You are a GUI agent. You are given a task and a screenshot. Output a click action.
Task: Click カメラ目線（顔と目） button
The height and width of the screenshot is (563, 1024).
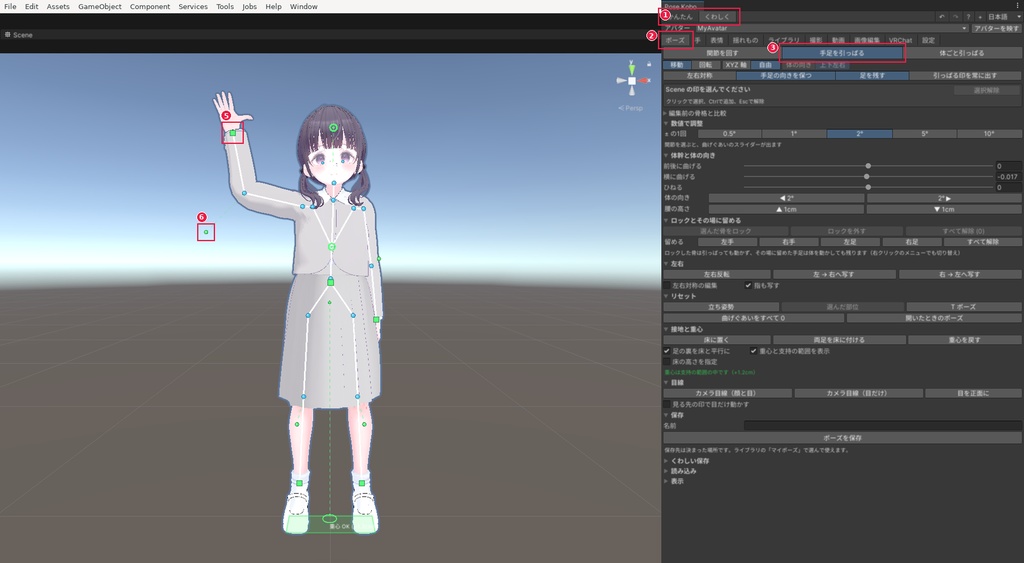pyautogui.click(x=728, y=393)
